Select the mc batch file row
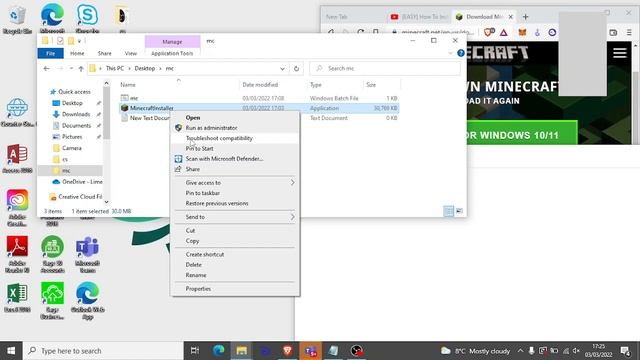 pyautogui.click(x=258, y=98)
